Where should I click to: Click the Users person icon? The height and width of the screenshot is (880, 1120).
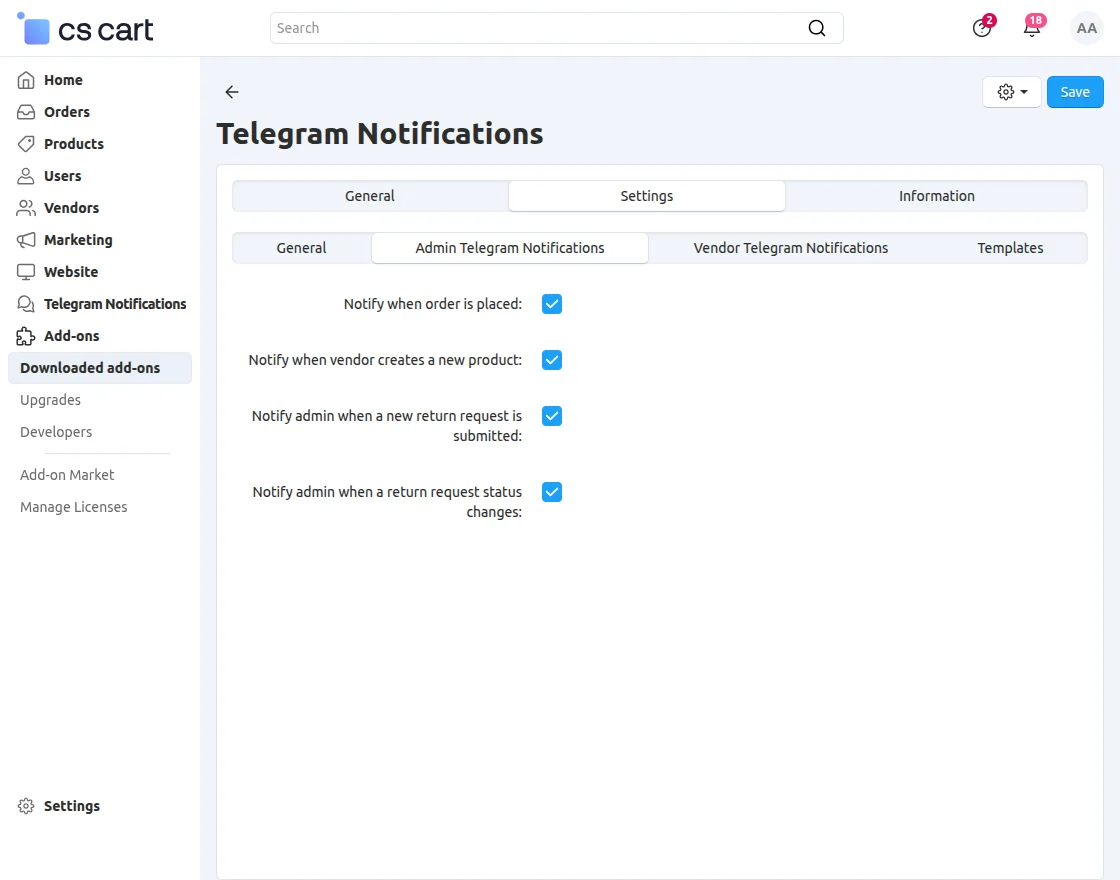click(x=26, y=176)
